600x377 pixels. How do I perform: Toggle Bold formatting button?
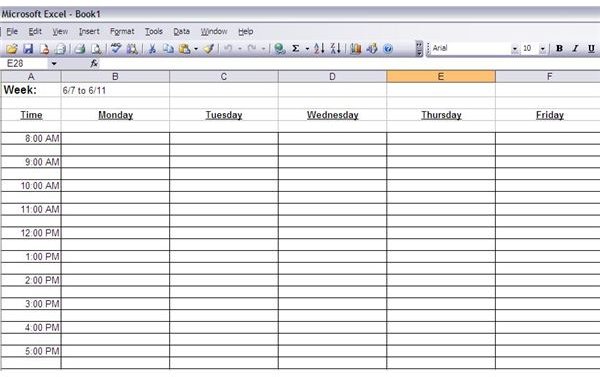559,49
